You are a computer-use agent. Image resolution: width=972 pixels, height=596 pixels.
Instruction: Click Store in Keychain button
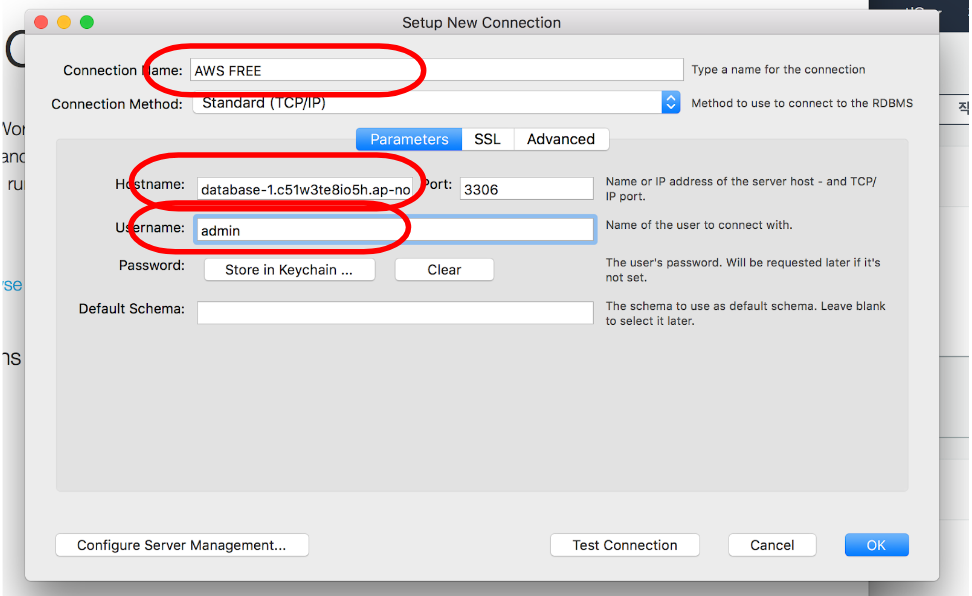point(289,270)
